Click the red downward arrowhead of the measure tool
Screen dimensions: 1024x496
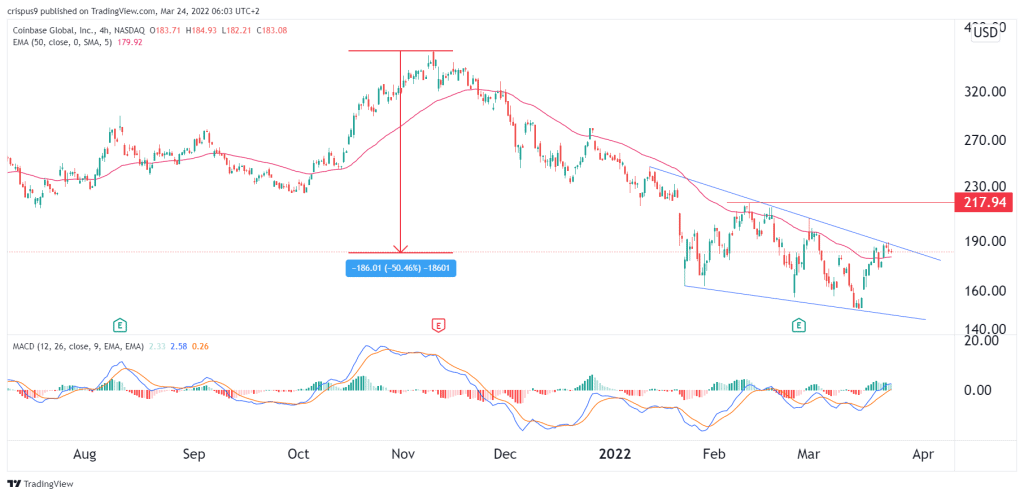[400, 248]
